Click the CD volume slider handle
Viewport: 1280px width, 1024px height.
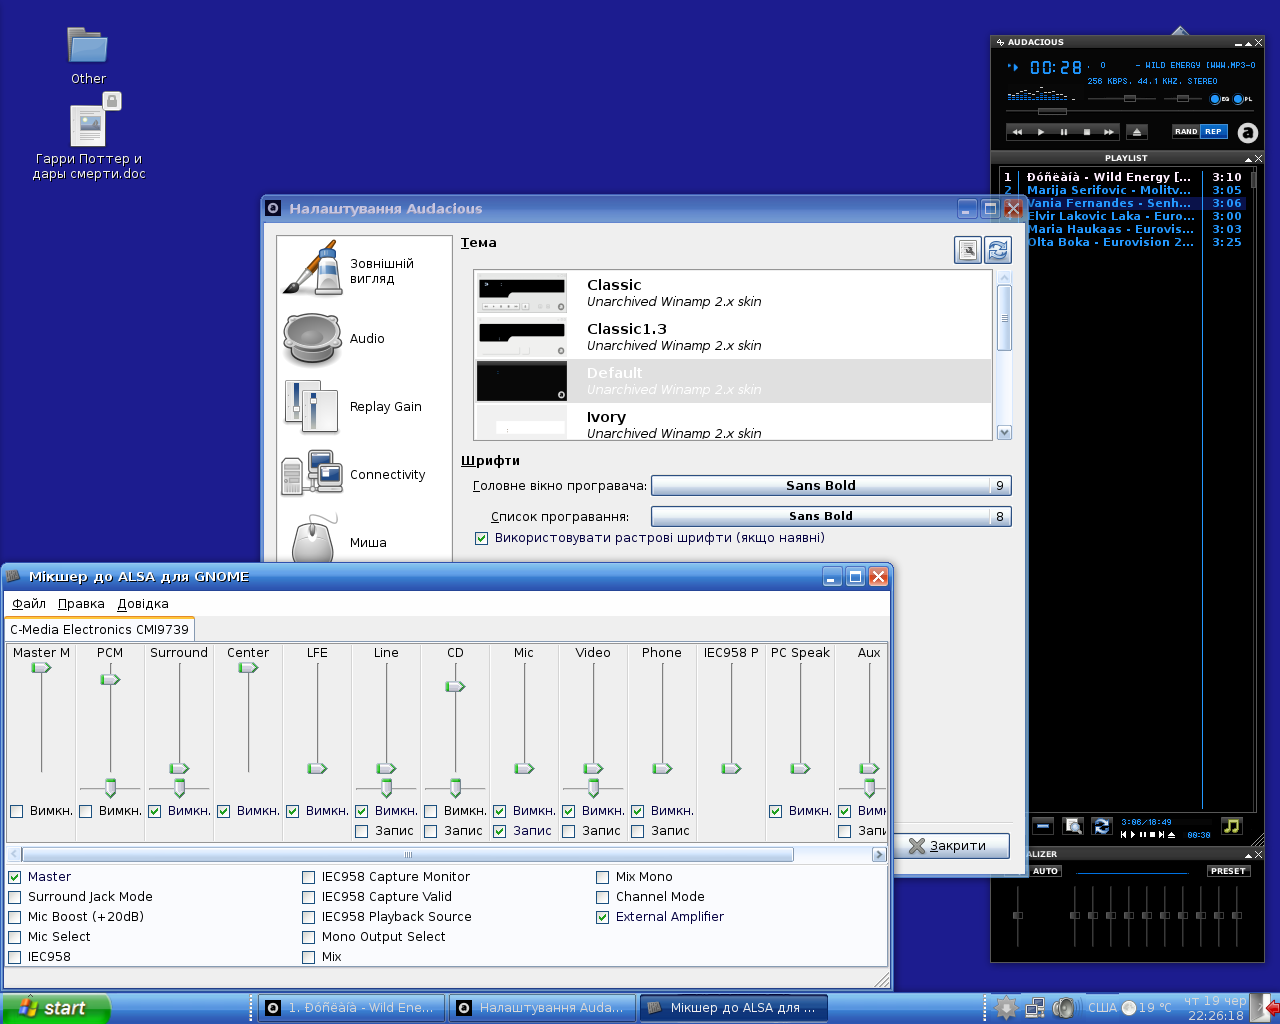point(455,686)
